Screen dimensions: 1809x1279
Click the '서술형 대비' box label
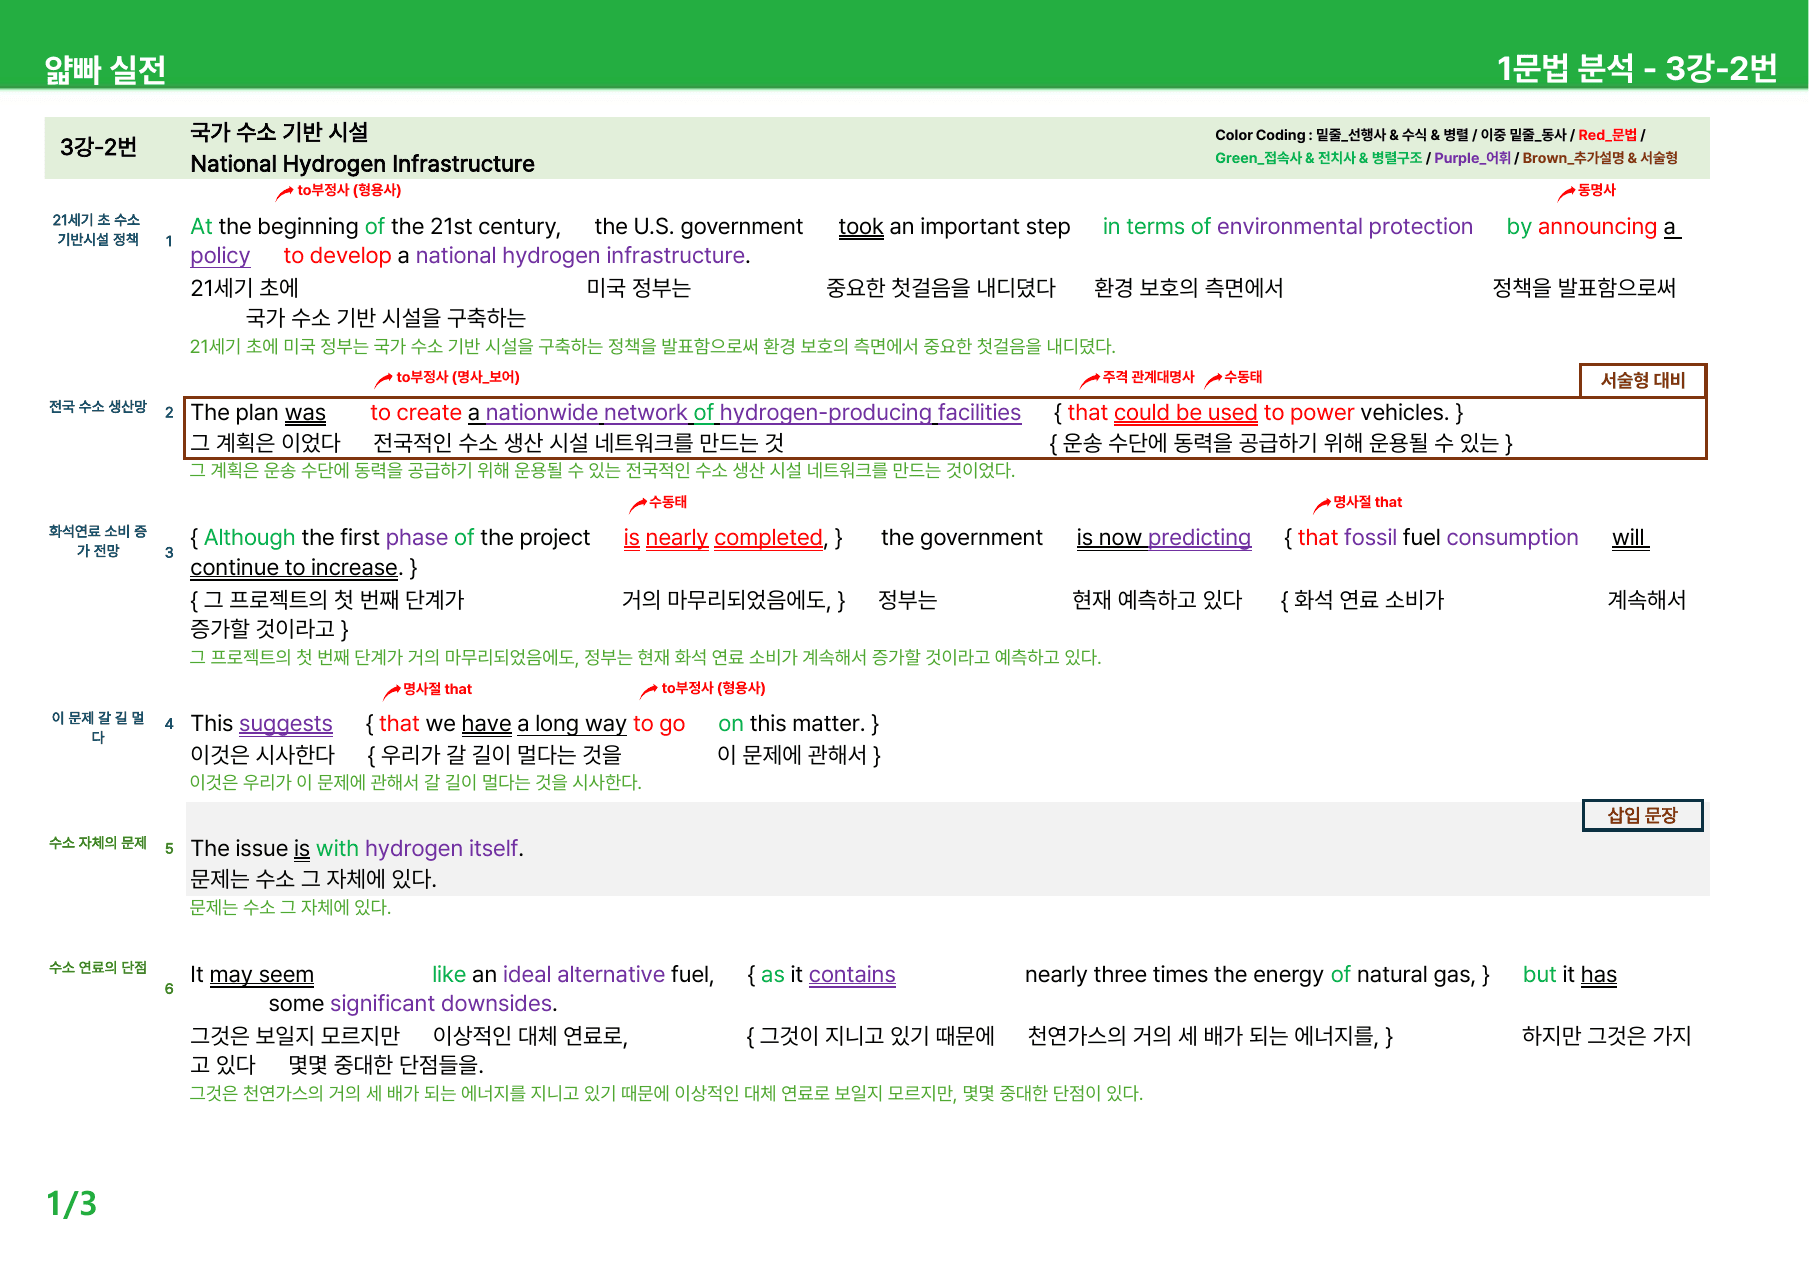[x=1643, y=380]
